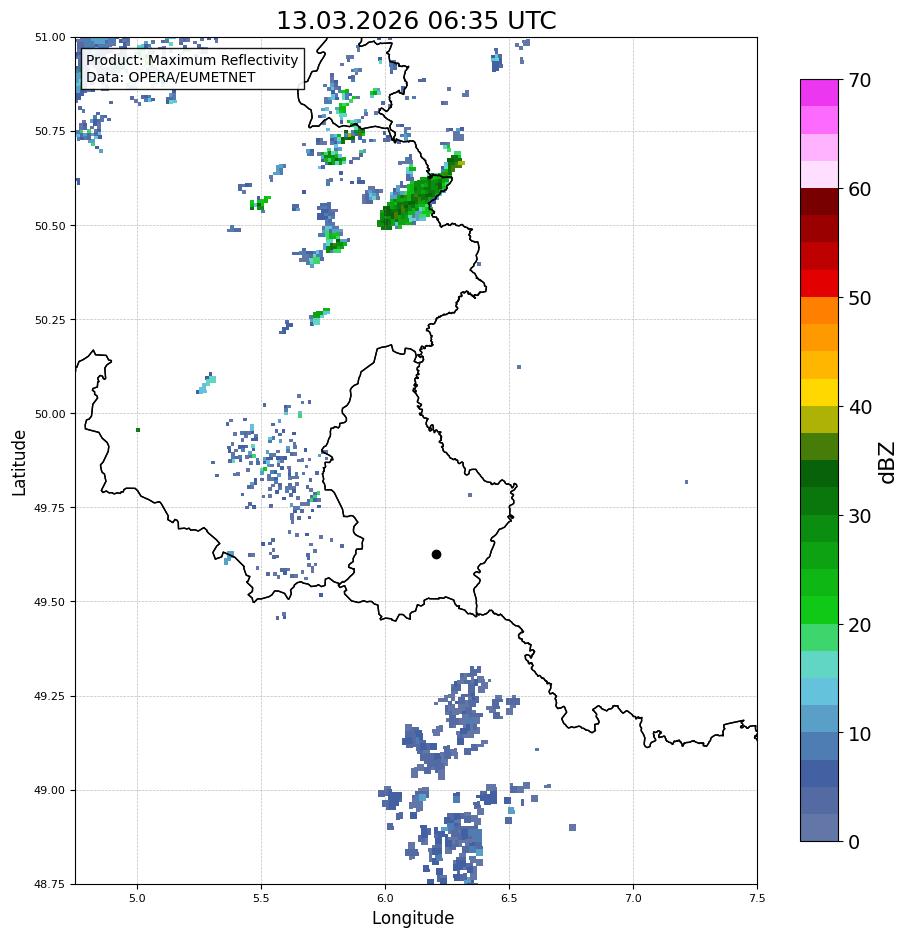Click the latitude tick label '49.00'

click(x=50, y=790)
